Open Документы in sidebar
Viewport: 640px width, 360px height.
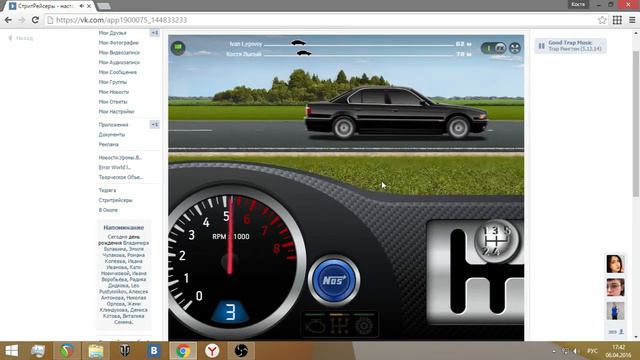tap(112, 134)
